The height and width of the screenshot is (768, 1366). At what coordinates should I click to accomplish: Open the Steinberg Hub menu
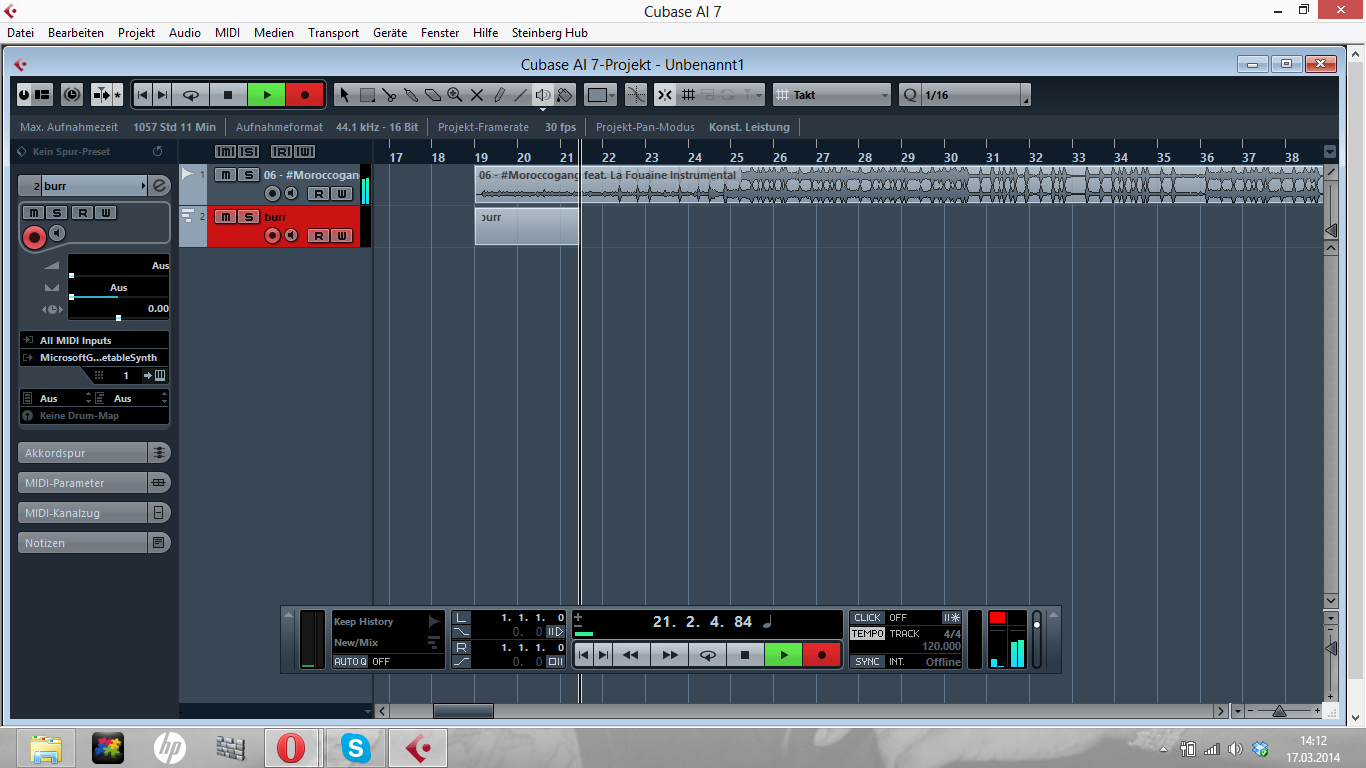coord(550,33)
